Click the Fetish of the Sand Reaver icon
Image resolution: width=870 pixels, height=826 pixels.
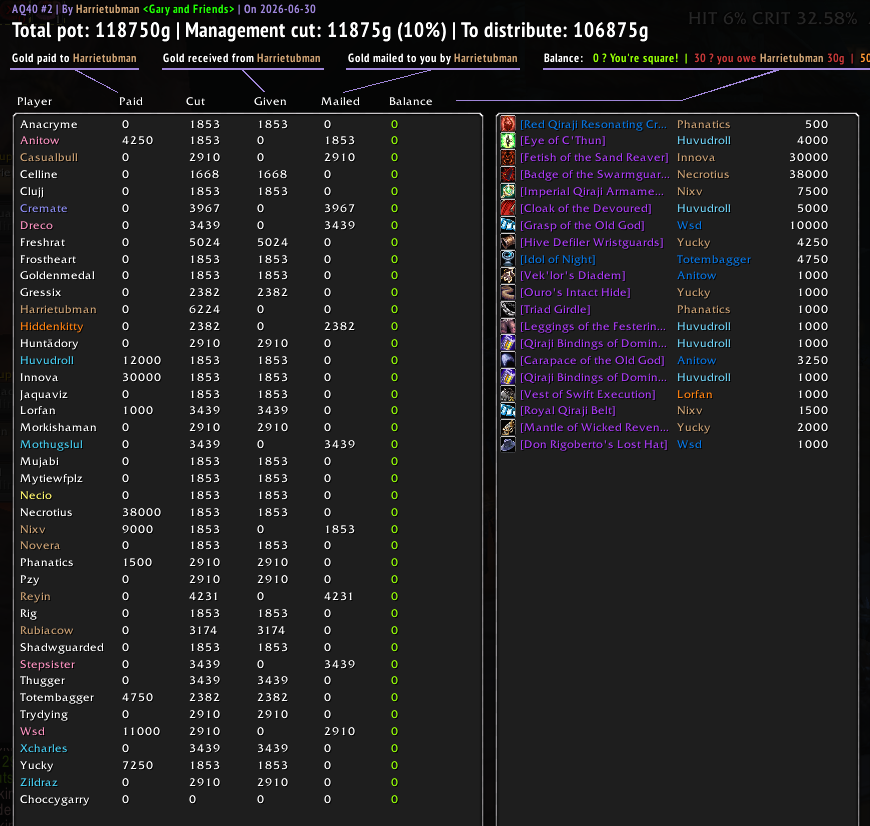pos(508,158)
